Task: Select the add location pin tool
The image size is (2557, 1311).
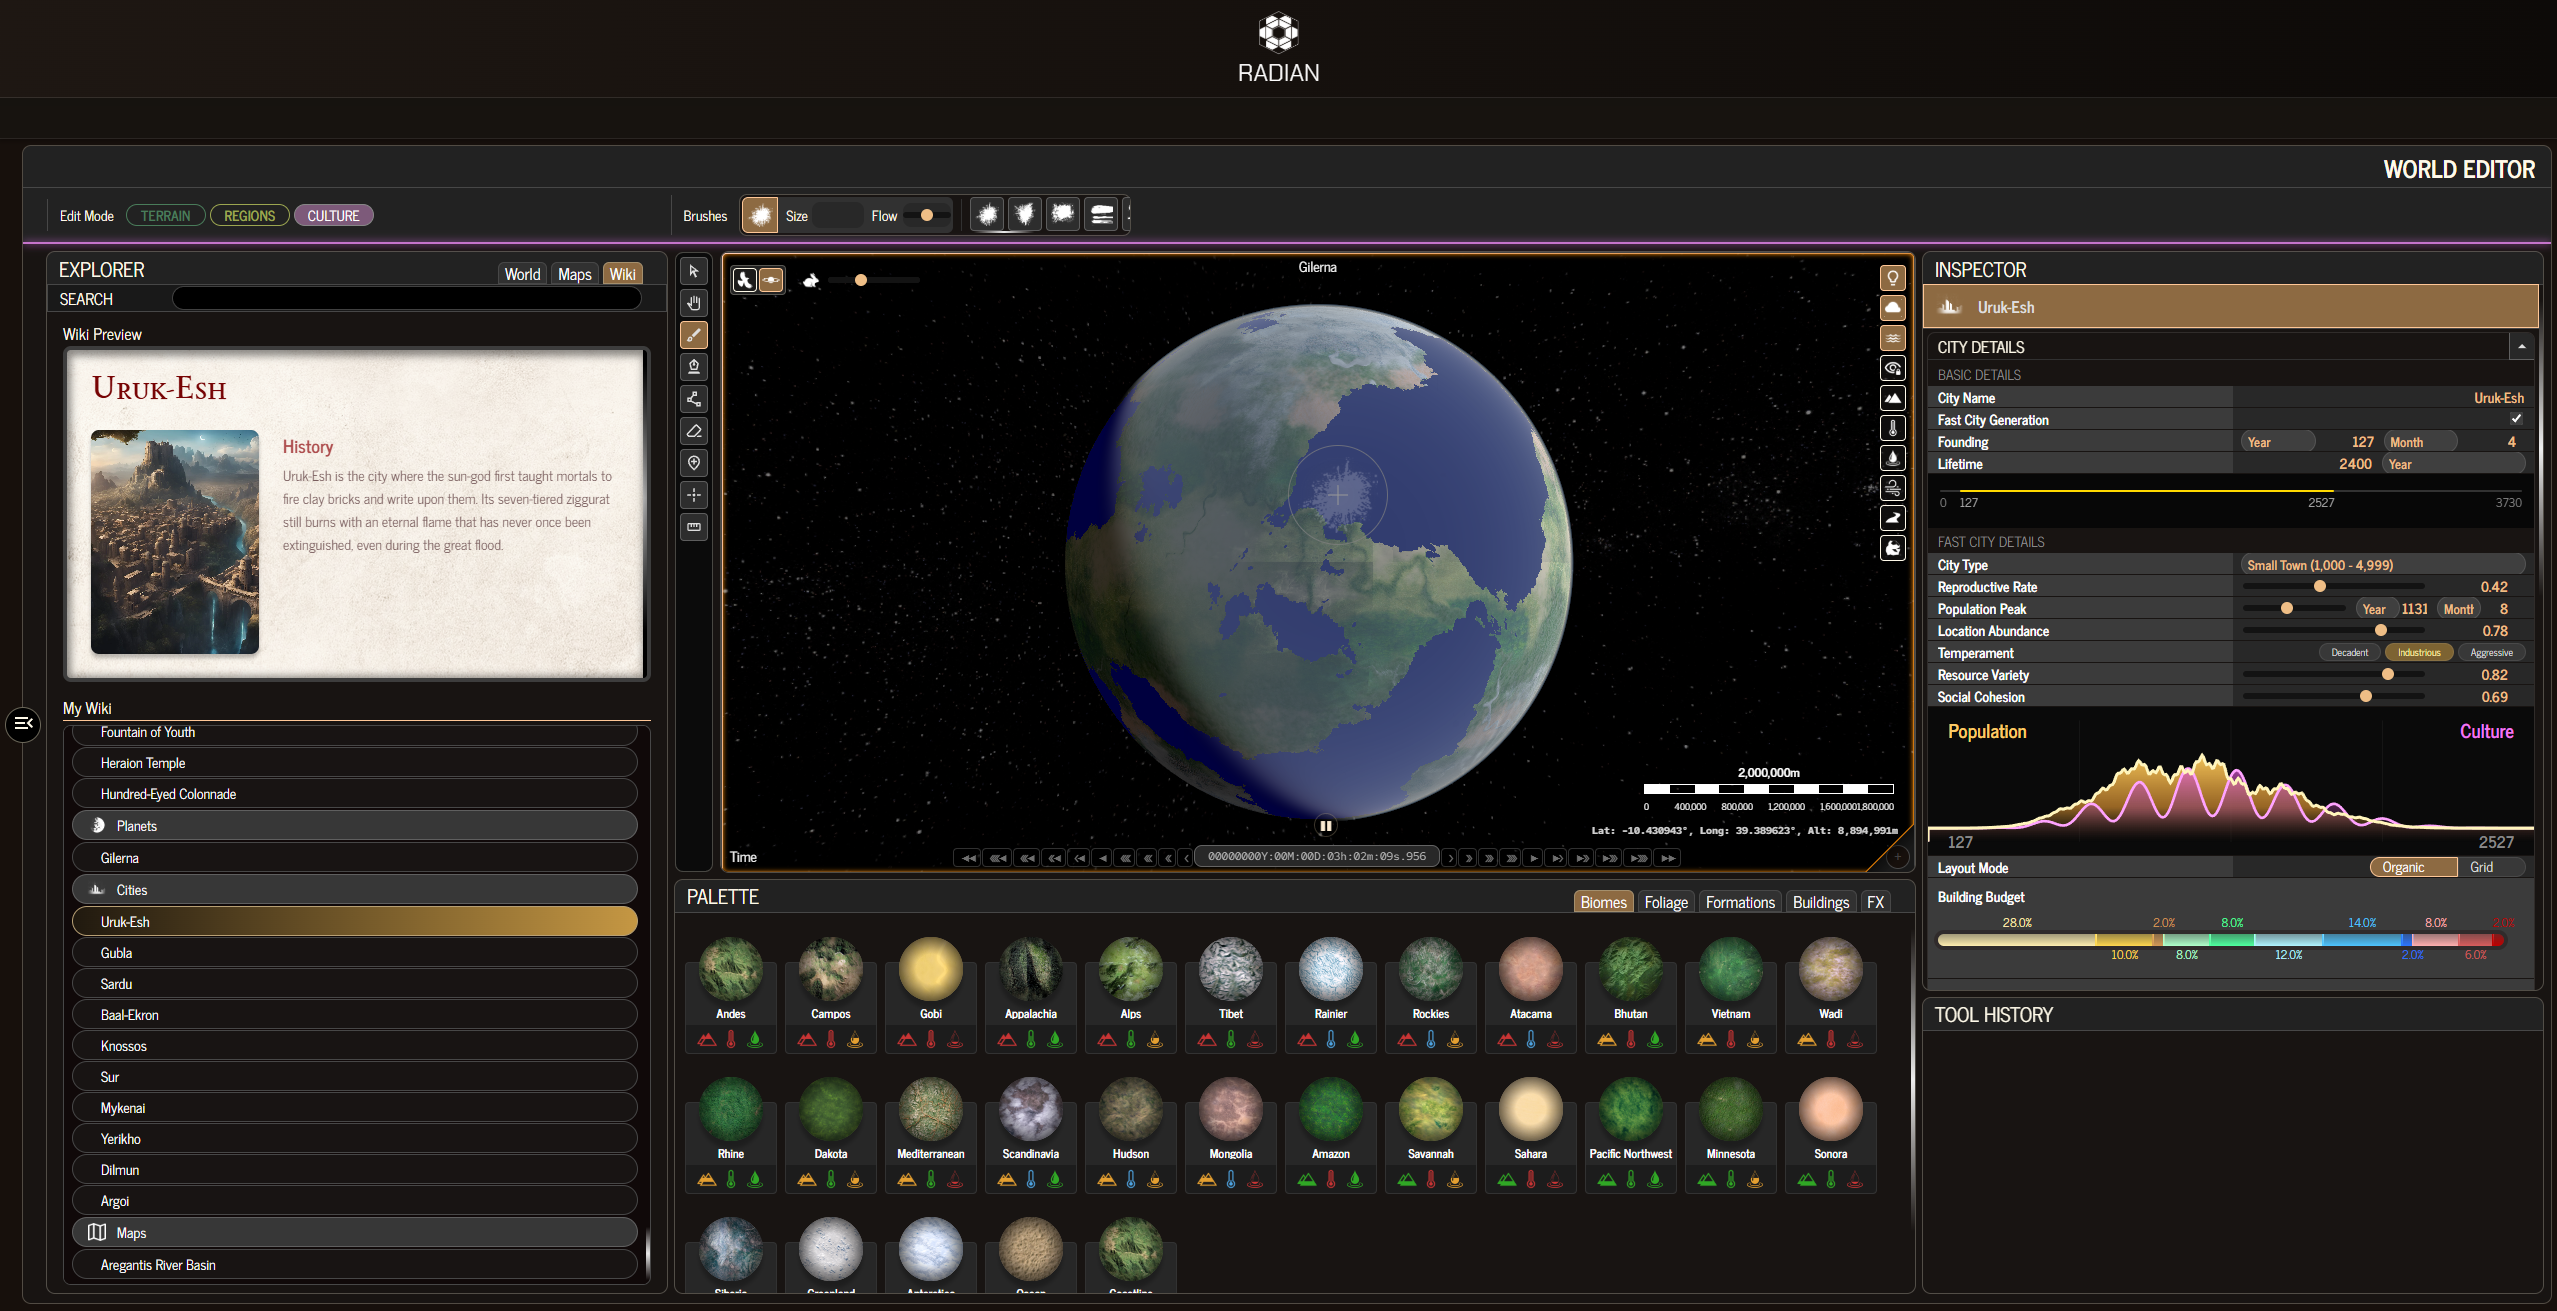Action: (x=694, y=463)
